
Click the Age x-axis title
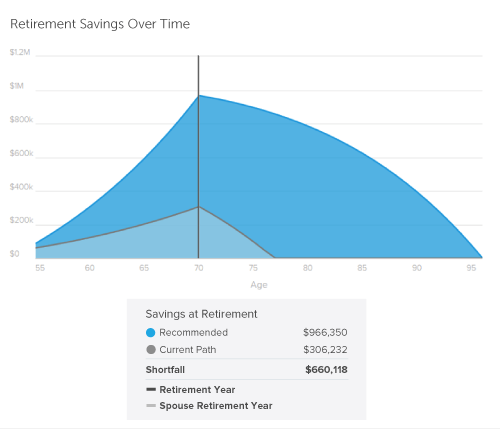(259, 285)
